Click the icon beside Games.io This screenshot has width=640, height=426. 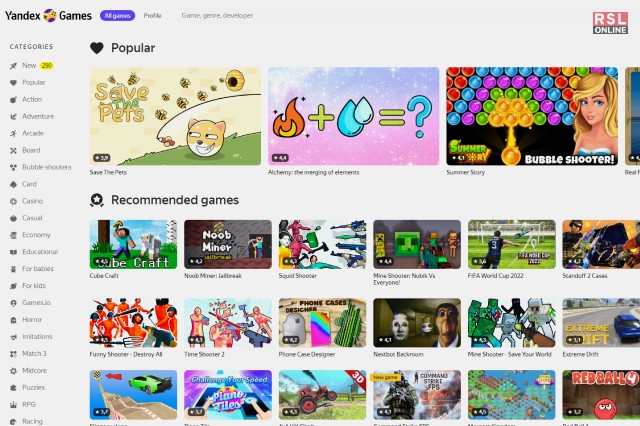pos(13,303)
